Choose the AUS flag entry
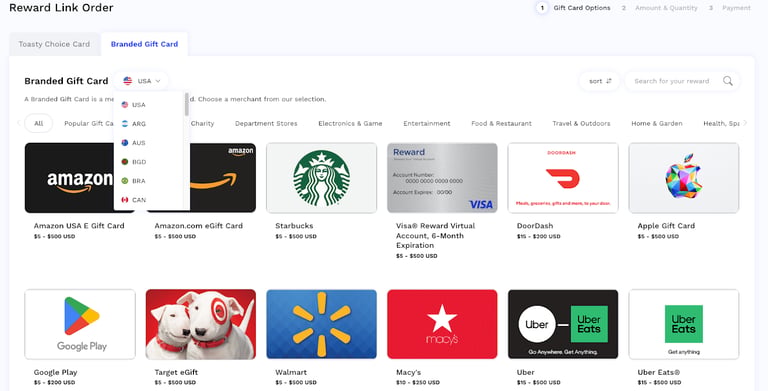The image size is (768, 391). (x=133, y=143)
